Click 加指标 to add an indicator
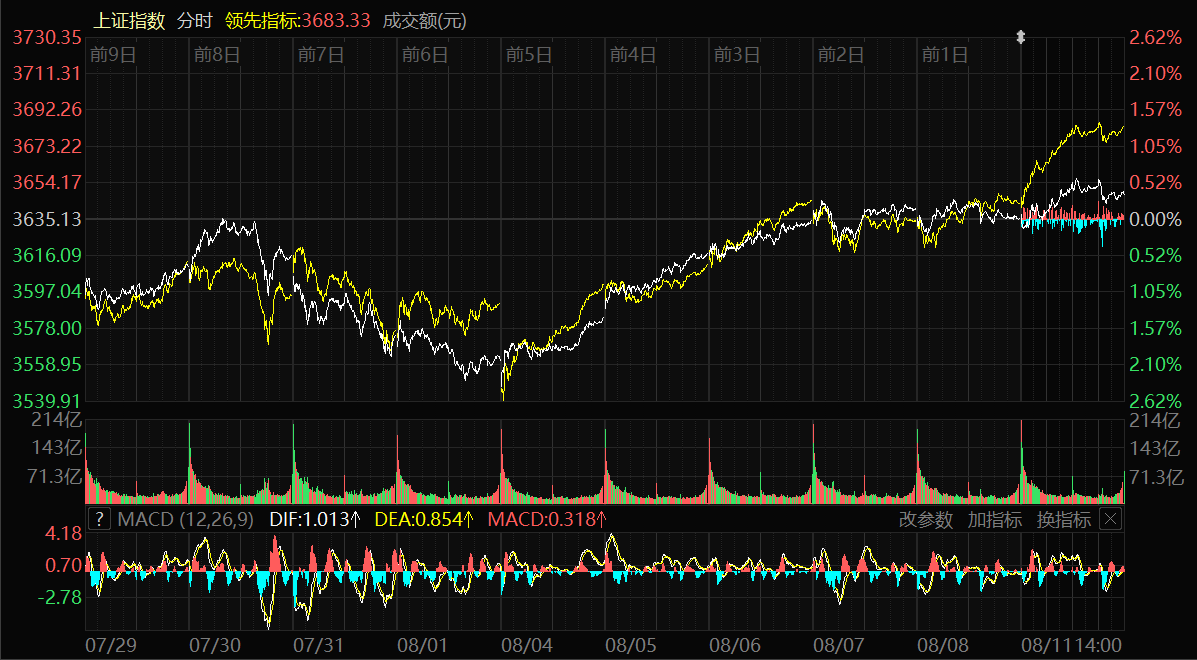 pos(994,519)
